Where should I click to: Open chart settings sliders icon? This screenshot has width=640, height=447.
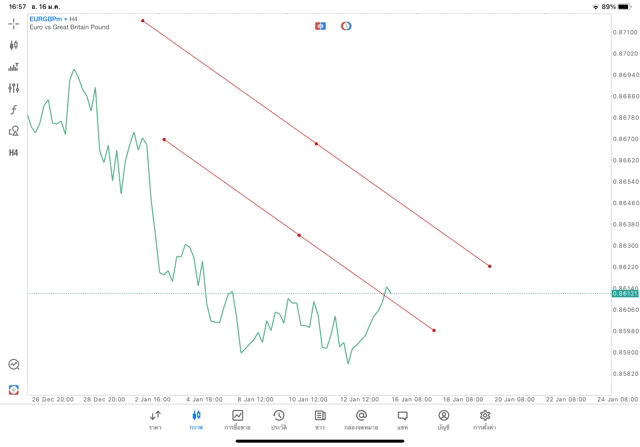(x=14, y=88)
